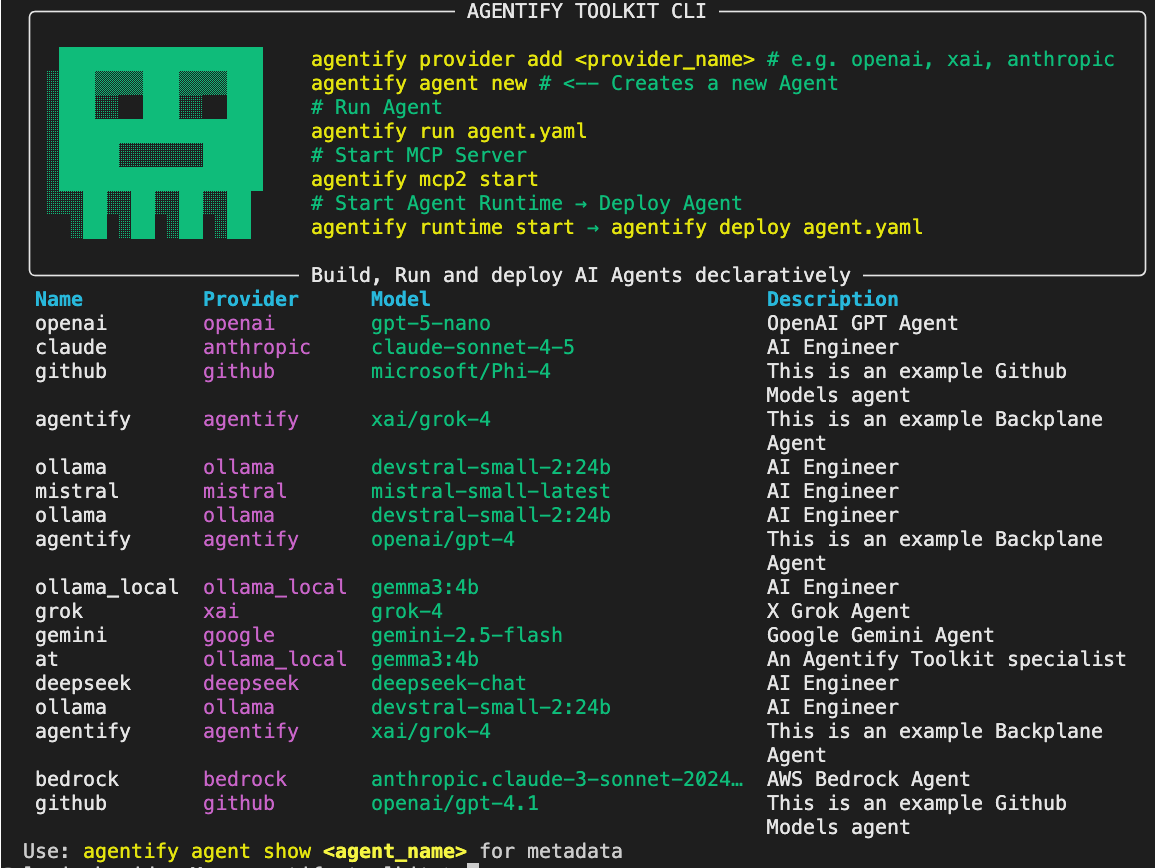Screen dimensions: 1156x868
Task: Click the '<agent_name>' placeholder in the hint
Action: pyautogui.click(x=394, y=851)
